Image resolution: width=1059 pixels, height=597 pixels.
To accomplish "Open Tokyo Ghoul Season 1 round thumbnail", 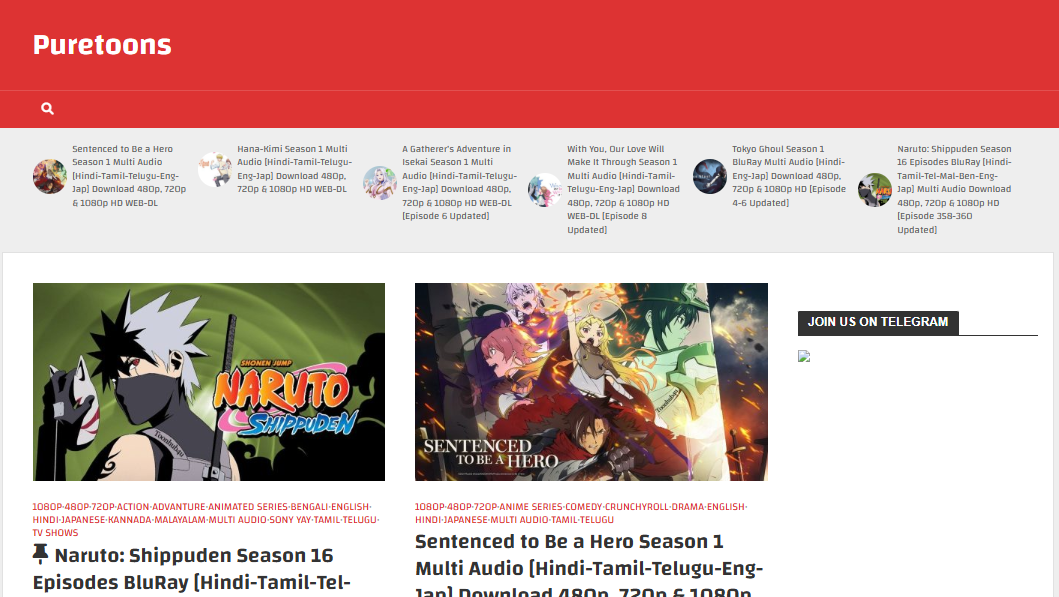I will pyautogui.click(x=710, y=176).
